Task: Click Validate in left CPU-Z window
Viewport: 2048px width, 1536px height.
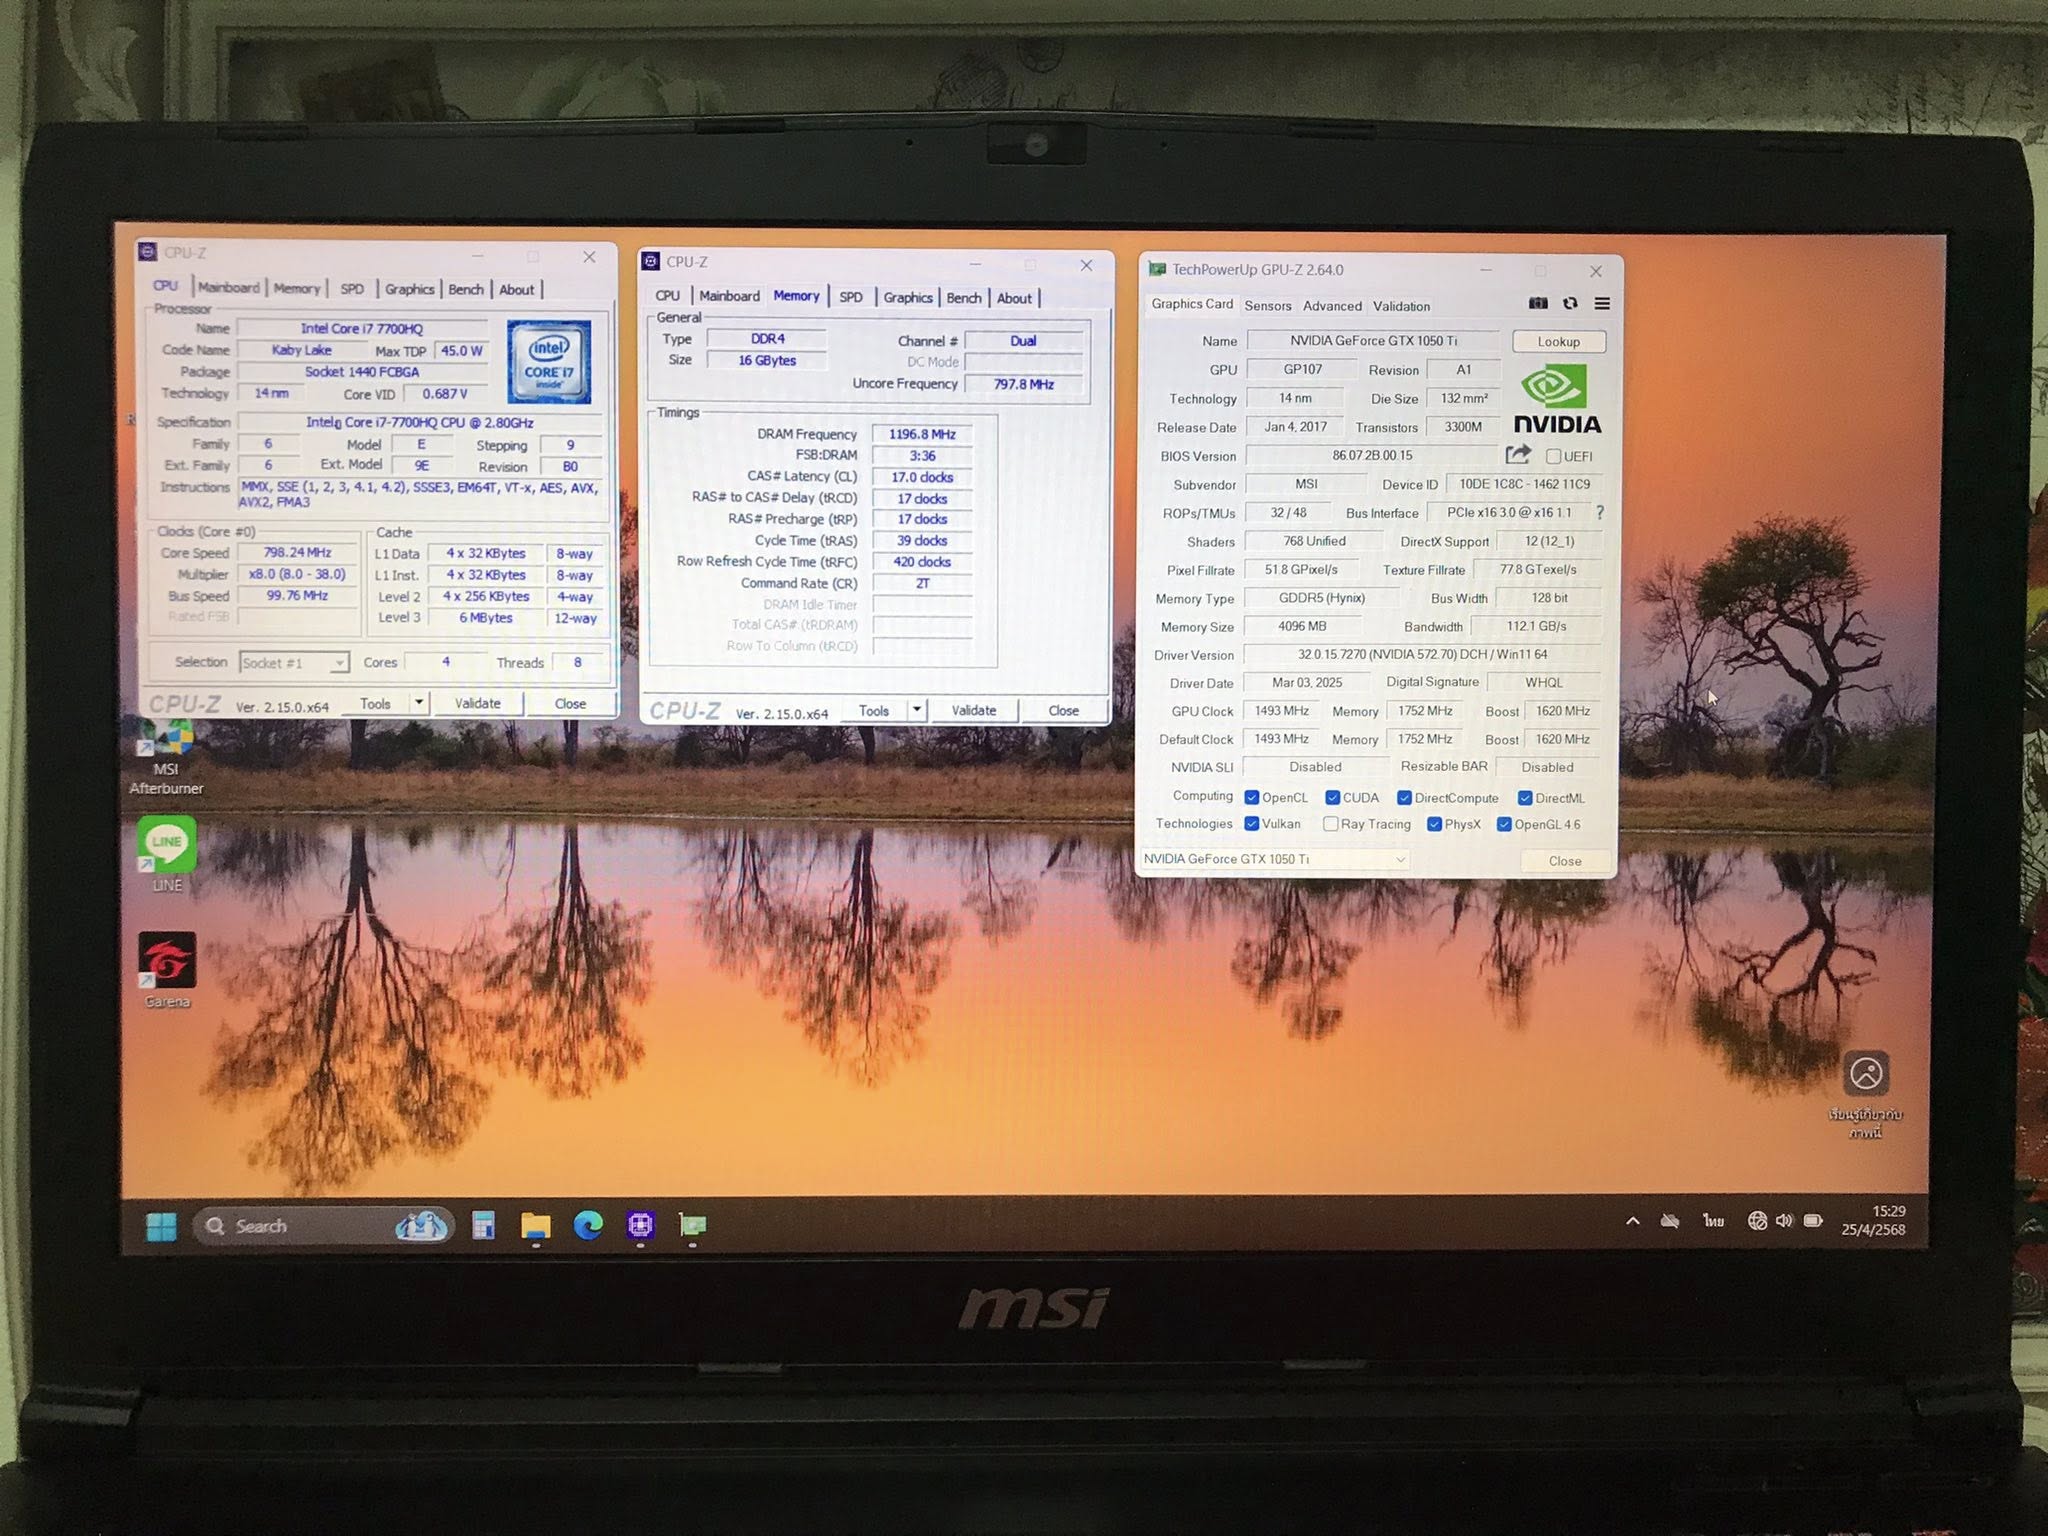Action: click(478, 703)
